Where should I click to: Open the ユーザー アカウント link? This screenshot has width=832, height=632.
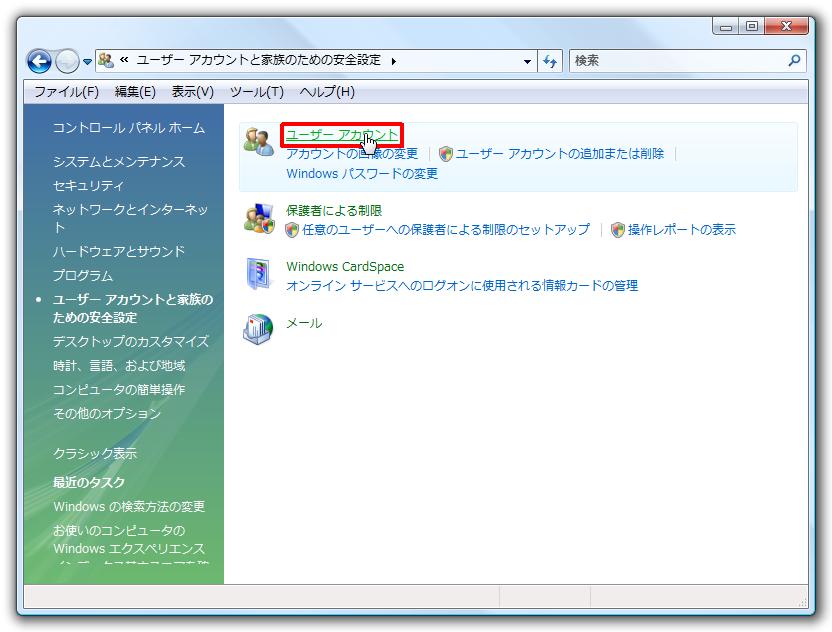pyautogui.click(x=342, y=135)
